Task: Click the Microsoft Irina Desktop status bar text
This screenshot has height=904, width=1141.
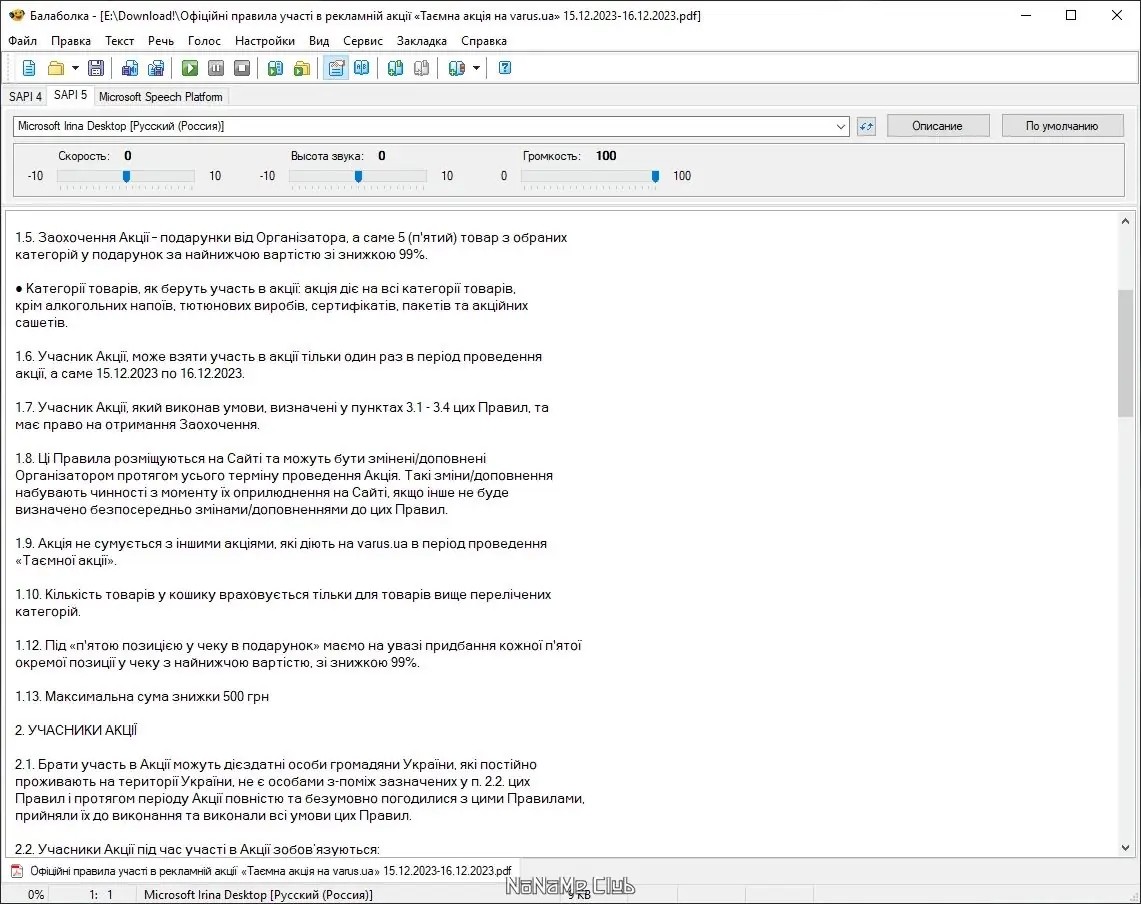Action: coord(258,895)
